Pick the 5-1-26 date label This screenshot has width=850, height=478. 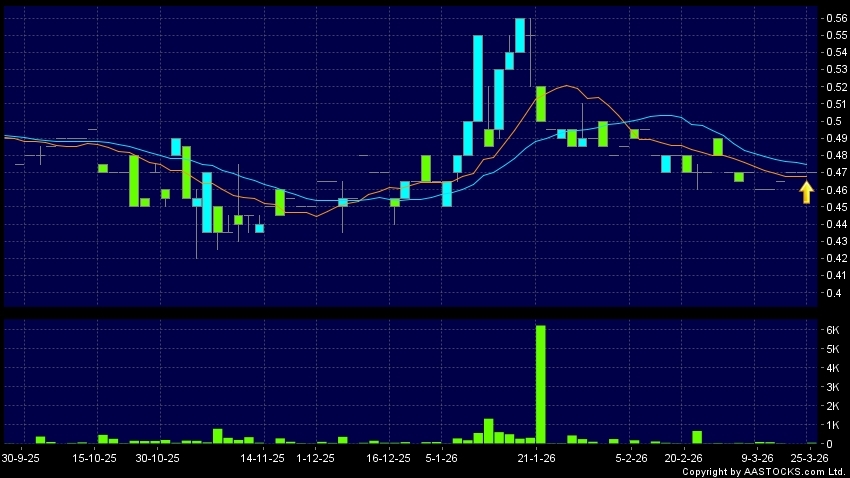442,458
